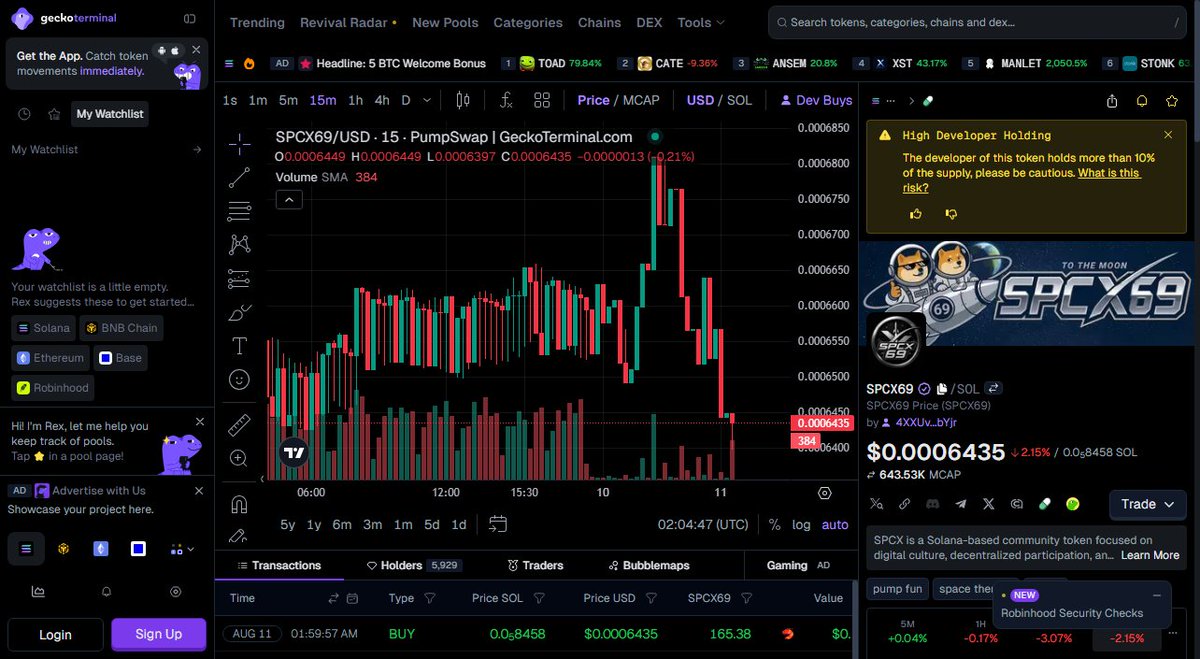Screen dimensions: 1200x659
Task: Share the SPCX69 pool page
Action: 1112,101
